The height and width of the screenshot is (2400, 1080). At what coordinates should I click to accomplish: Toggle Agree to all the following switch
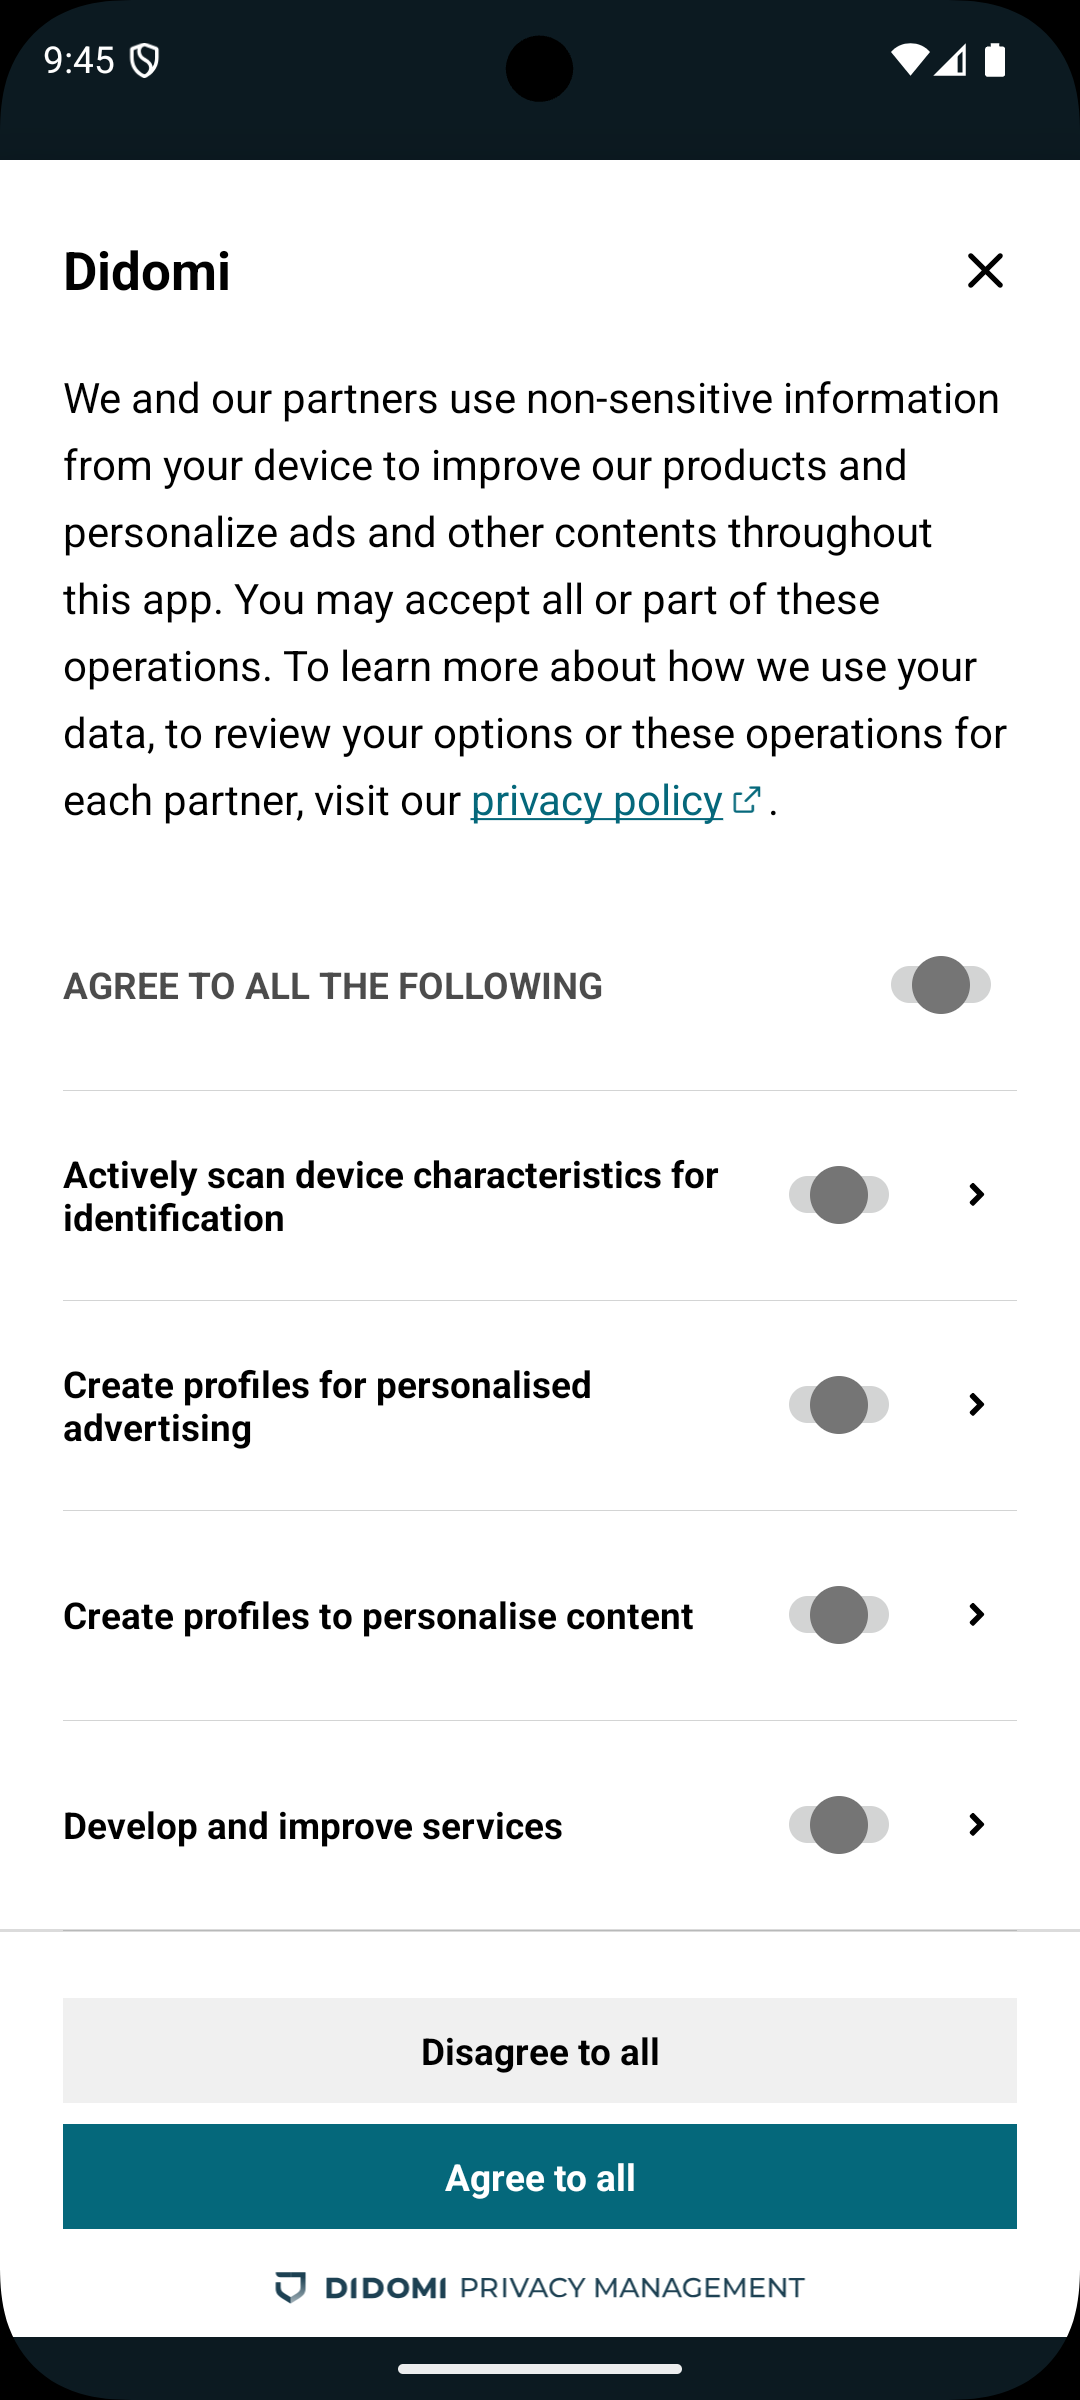pyautogui.click(x=940, y=985)
